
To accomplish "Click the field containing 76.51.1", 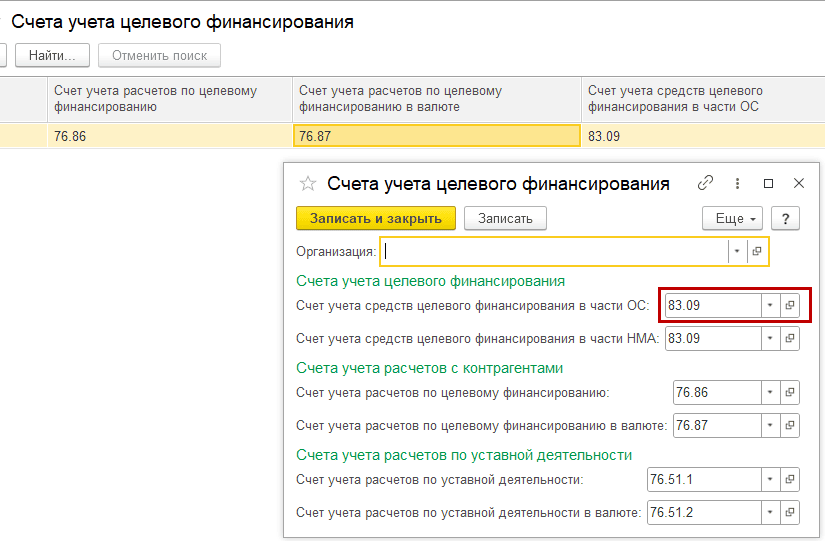I will pyautogui.click(x=705, y=479).
